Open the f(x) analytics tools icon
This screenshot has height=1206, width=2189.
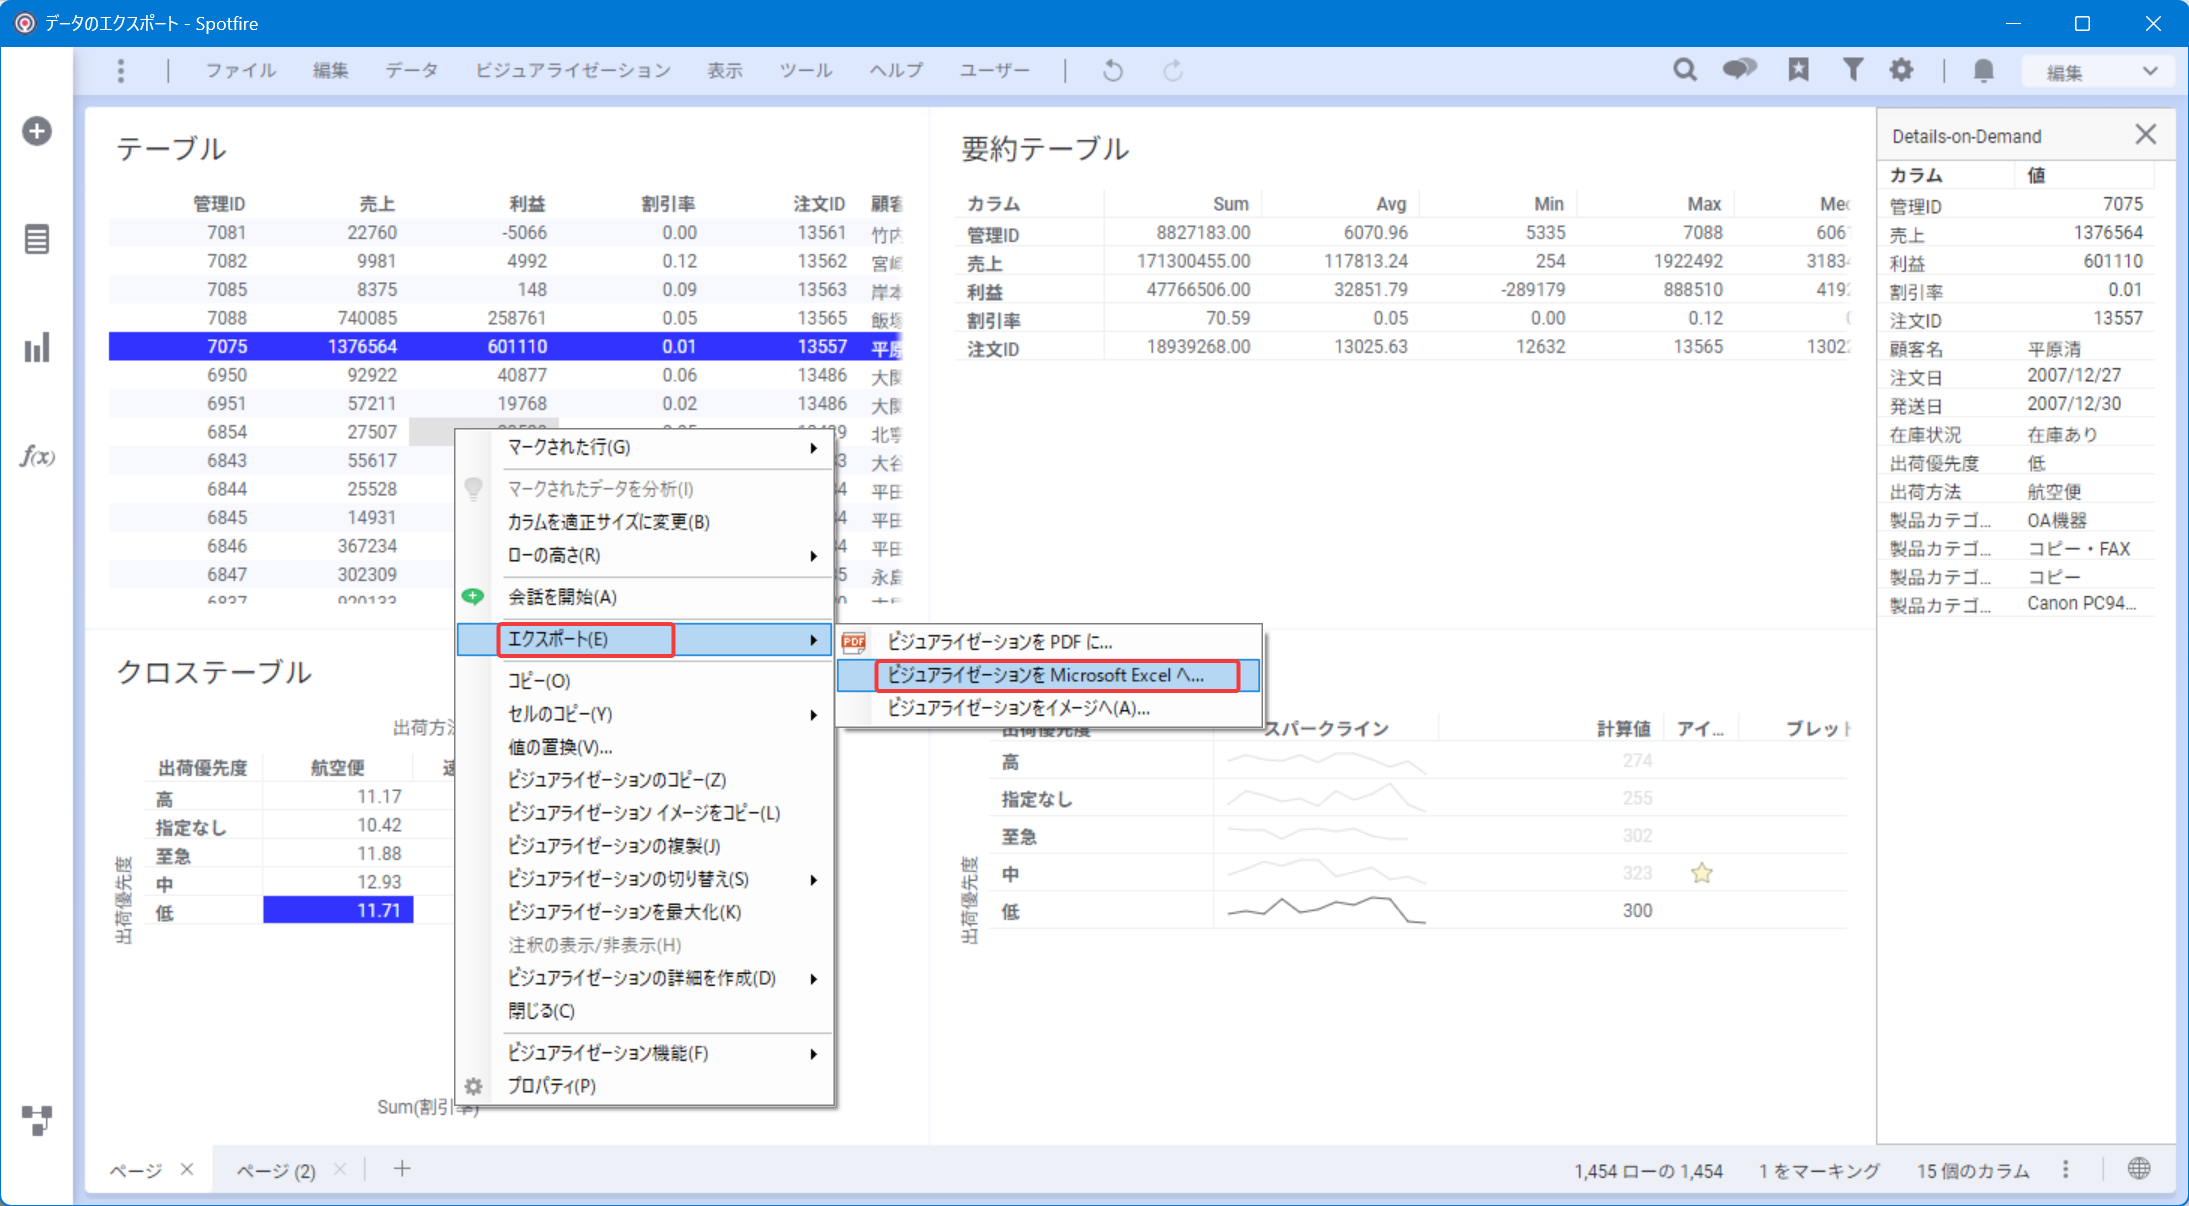click(37, 457)
